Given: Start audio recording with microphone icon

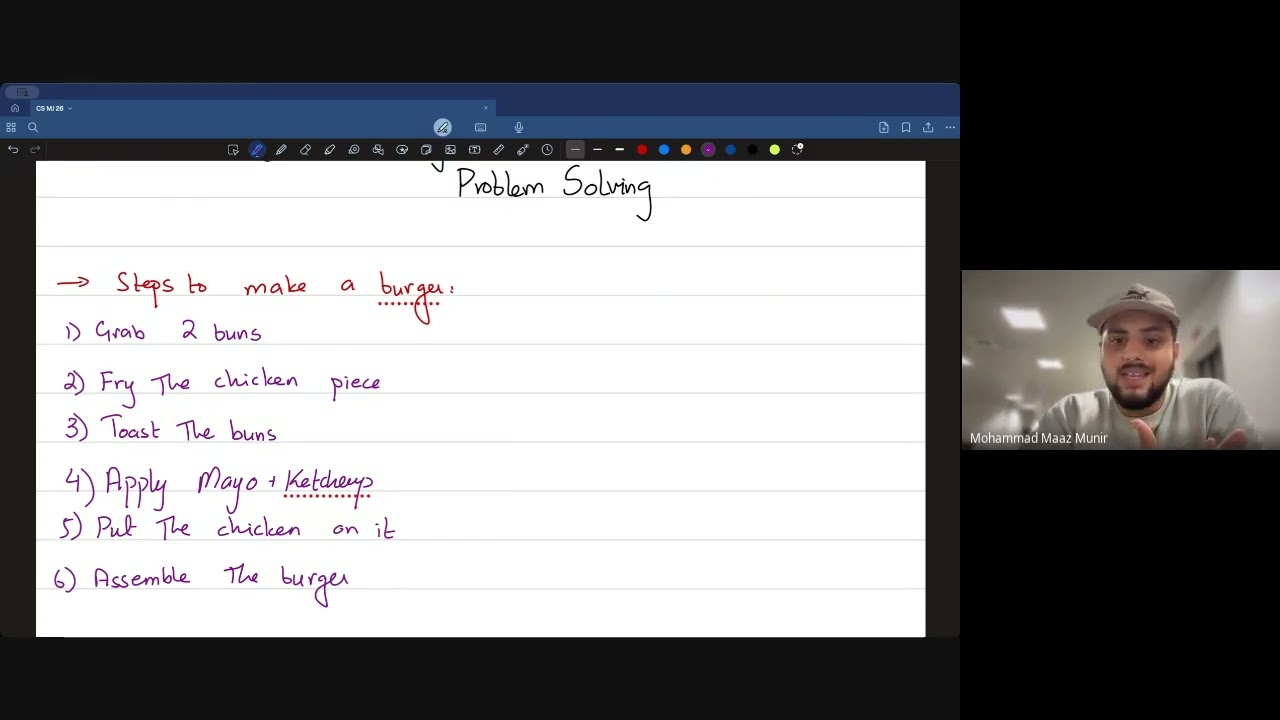Looking at the screenshot, I should (x=519, y=127).
